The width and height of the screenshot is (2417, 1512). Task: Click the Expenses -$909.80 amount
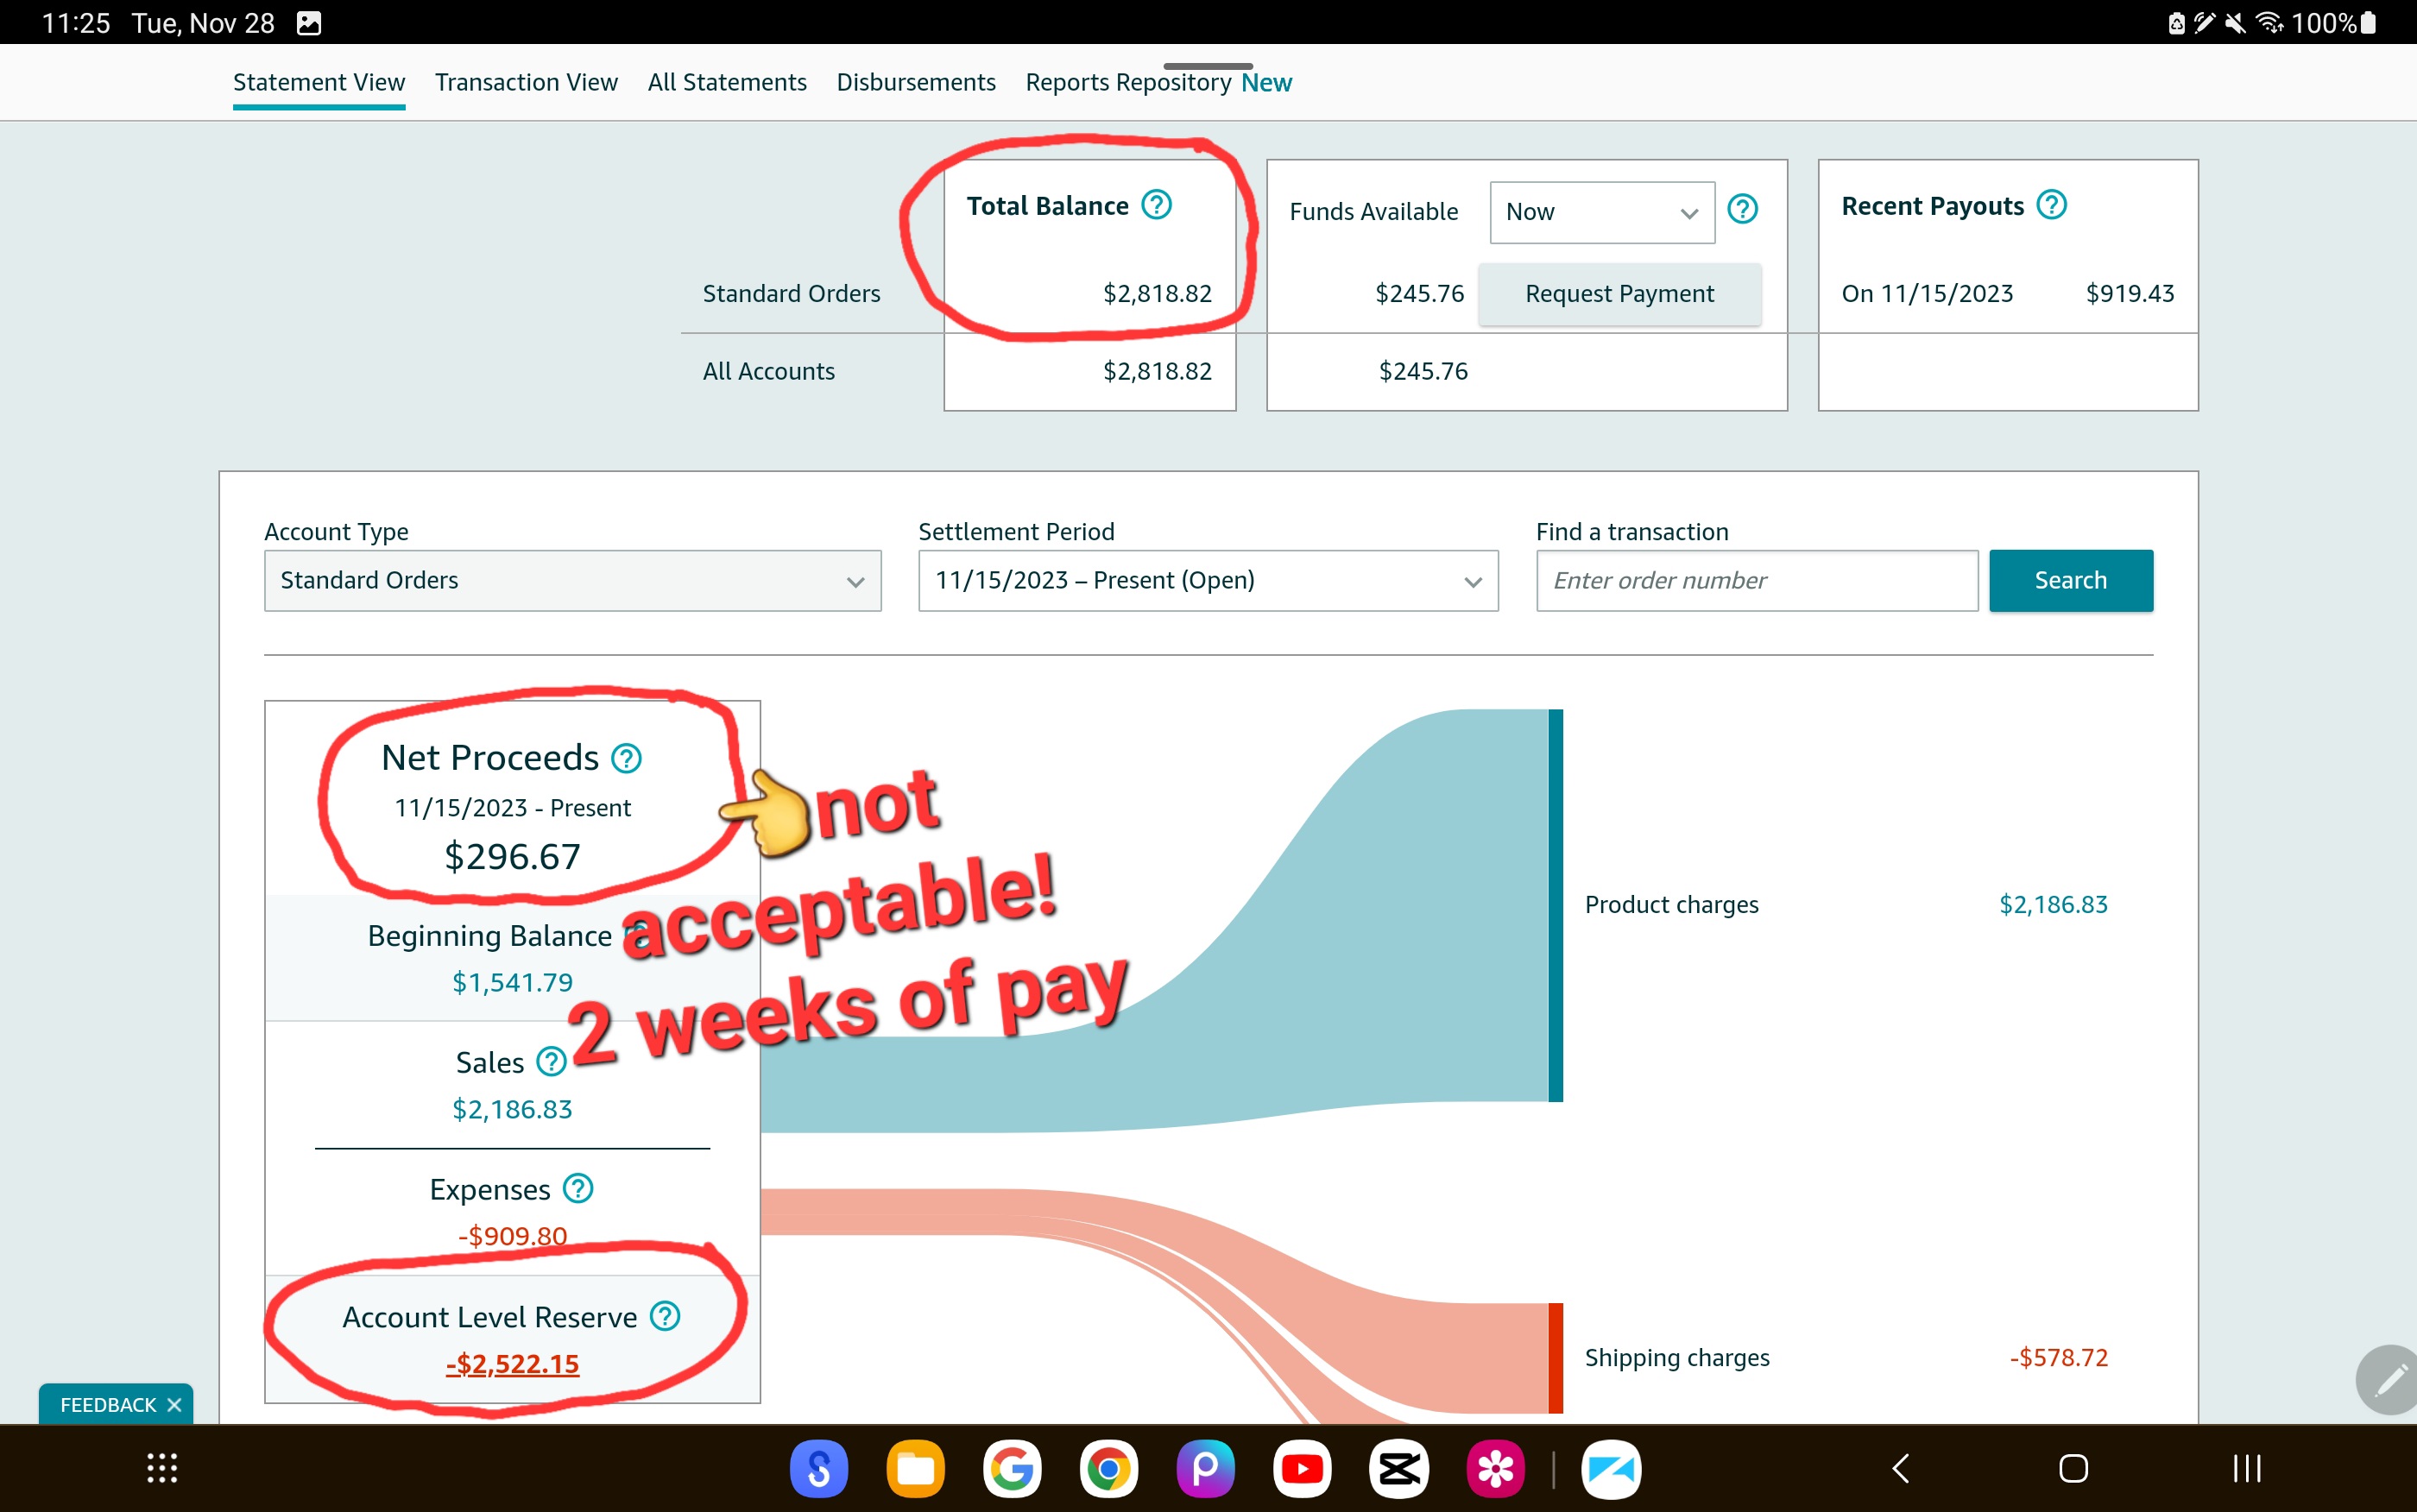[512, 1235]
